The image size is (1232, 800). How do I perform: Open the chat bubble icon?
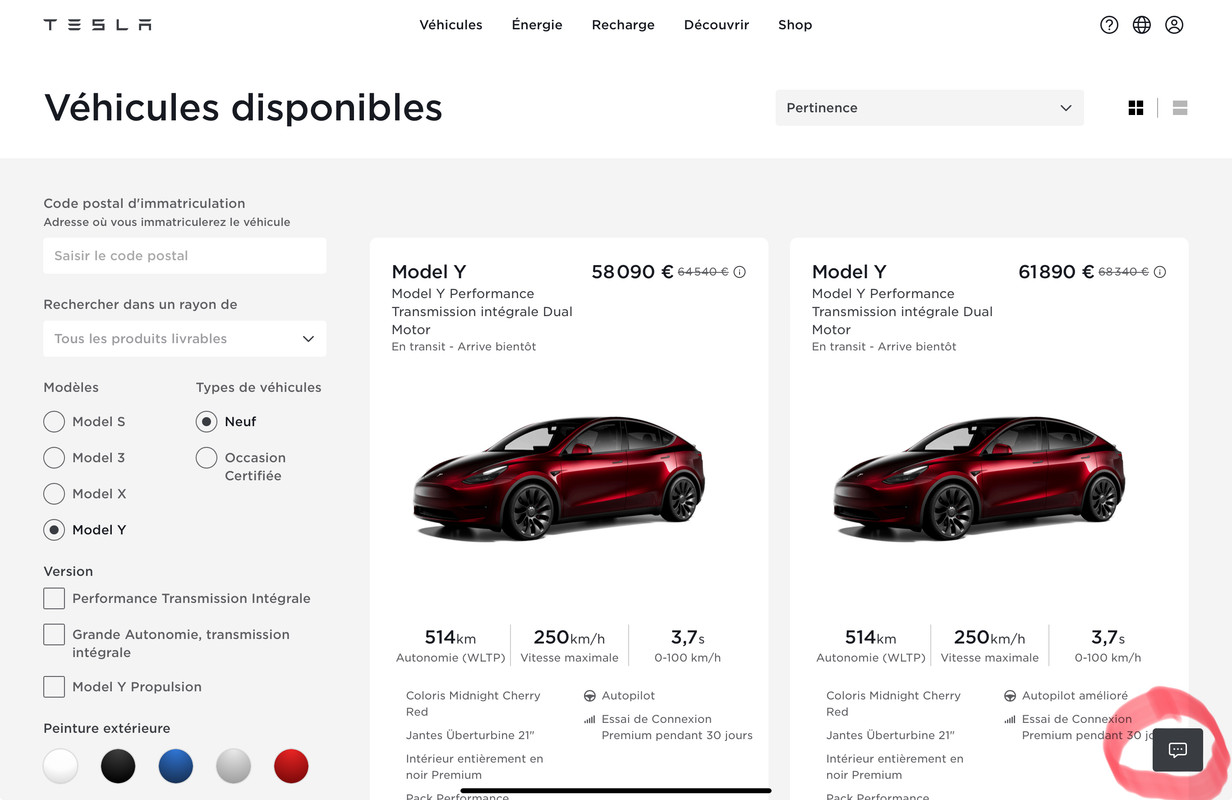pyautogui.click(x=1178, y=750)
